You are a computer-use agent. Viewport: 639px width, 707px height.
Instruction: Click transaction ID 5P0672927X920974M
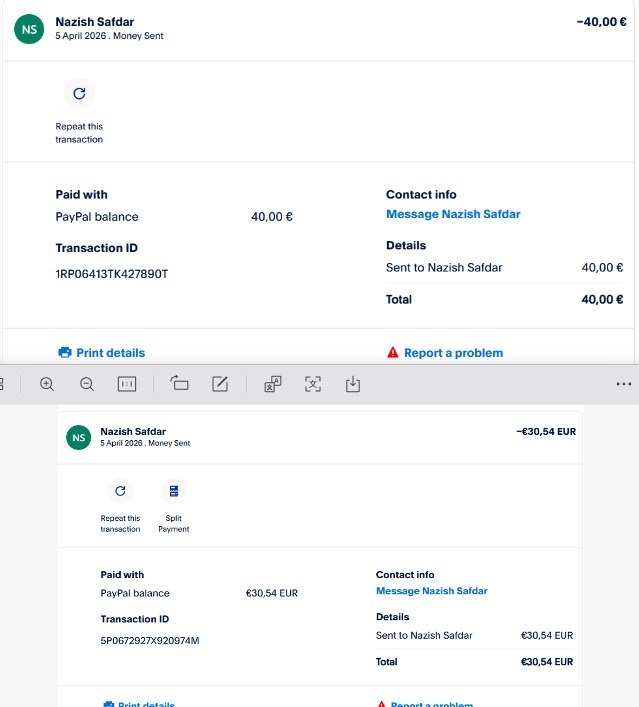(x=150, y=640)
